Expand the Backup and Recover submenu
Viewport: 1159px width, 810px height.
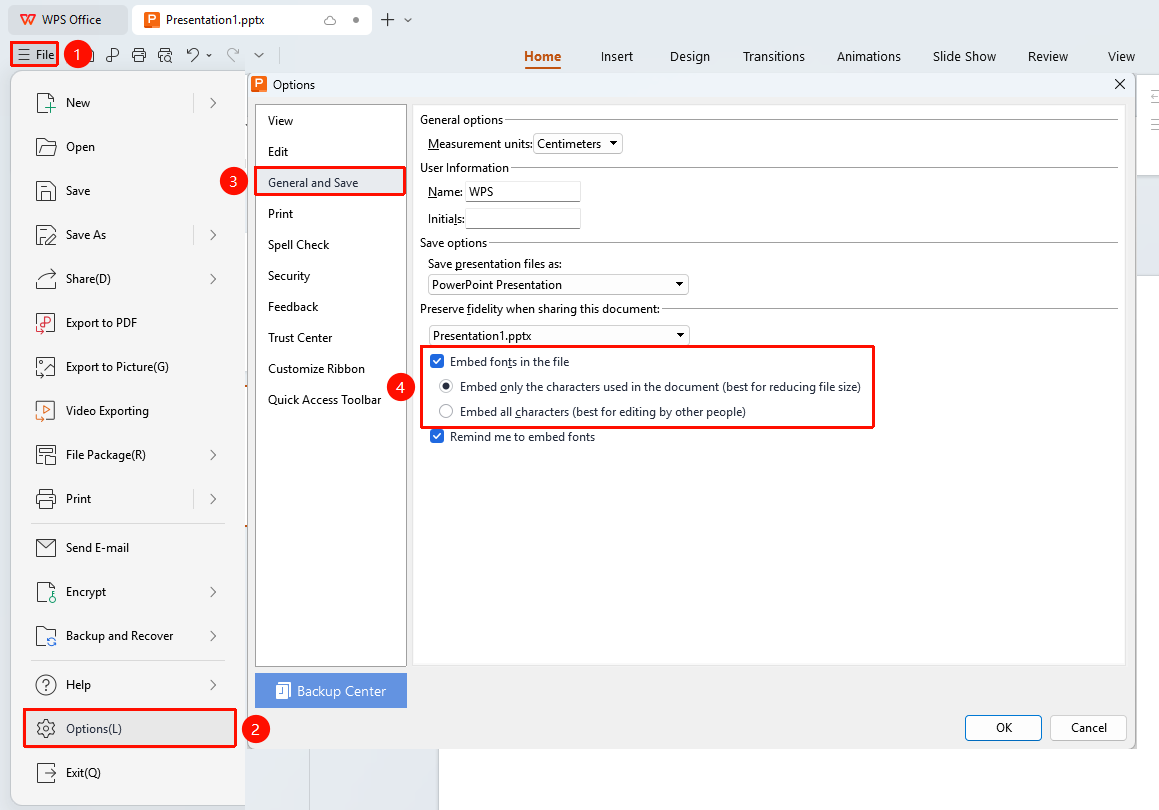[x=213, y=636]
